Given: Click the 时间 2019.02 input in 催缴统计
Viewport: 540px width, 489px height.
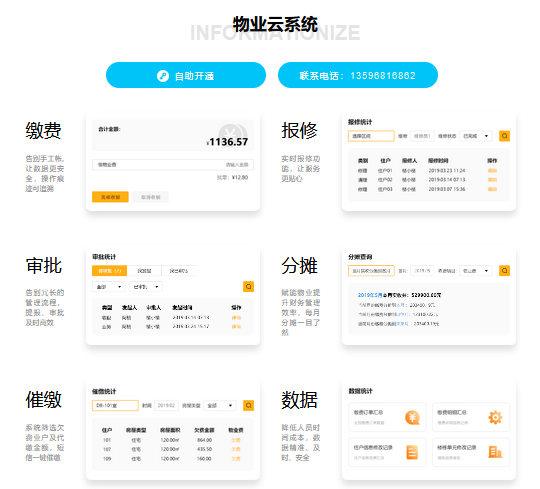Looking at the screenshot, I should point(166,405).
